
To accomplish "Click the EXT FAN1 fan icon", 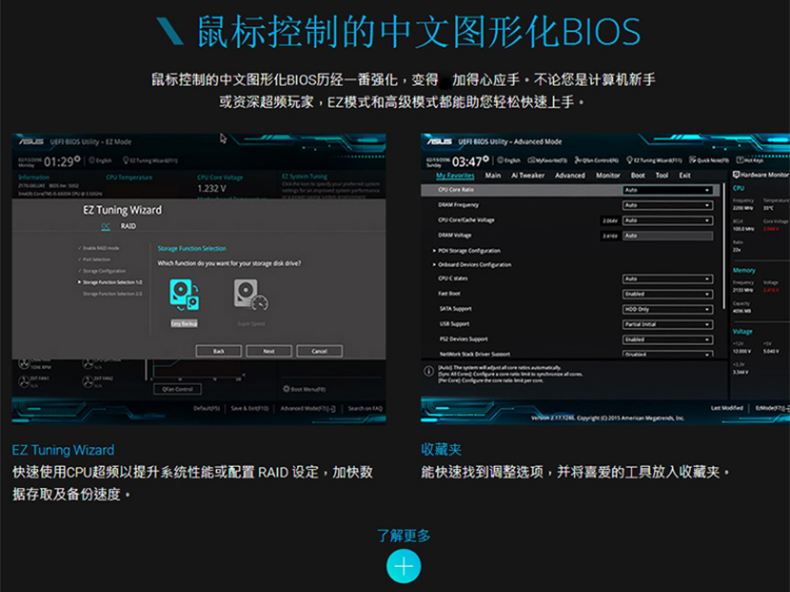I will 24,381.
